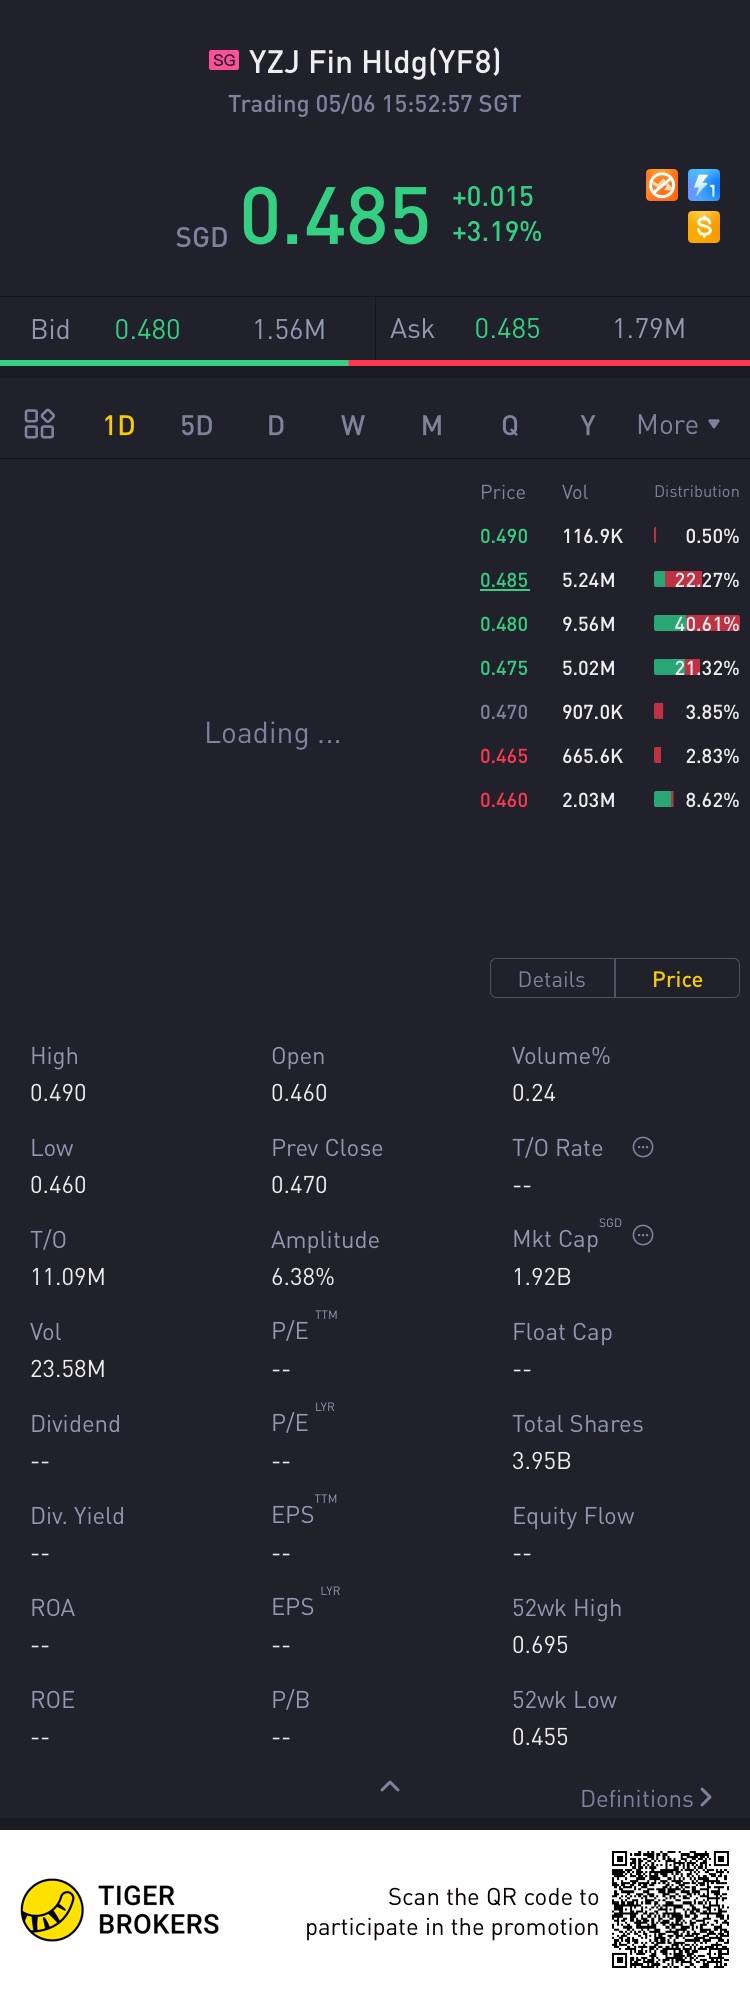Image resolution: width=750 pixels, height=1990 pixels.
Task: Click the T/O Rate info bubble icon
Action: [643, 1147]
